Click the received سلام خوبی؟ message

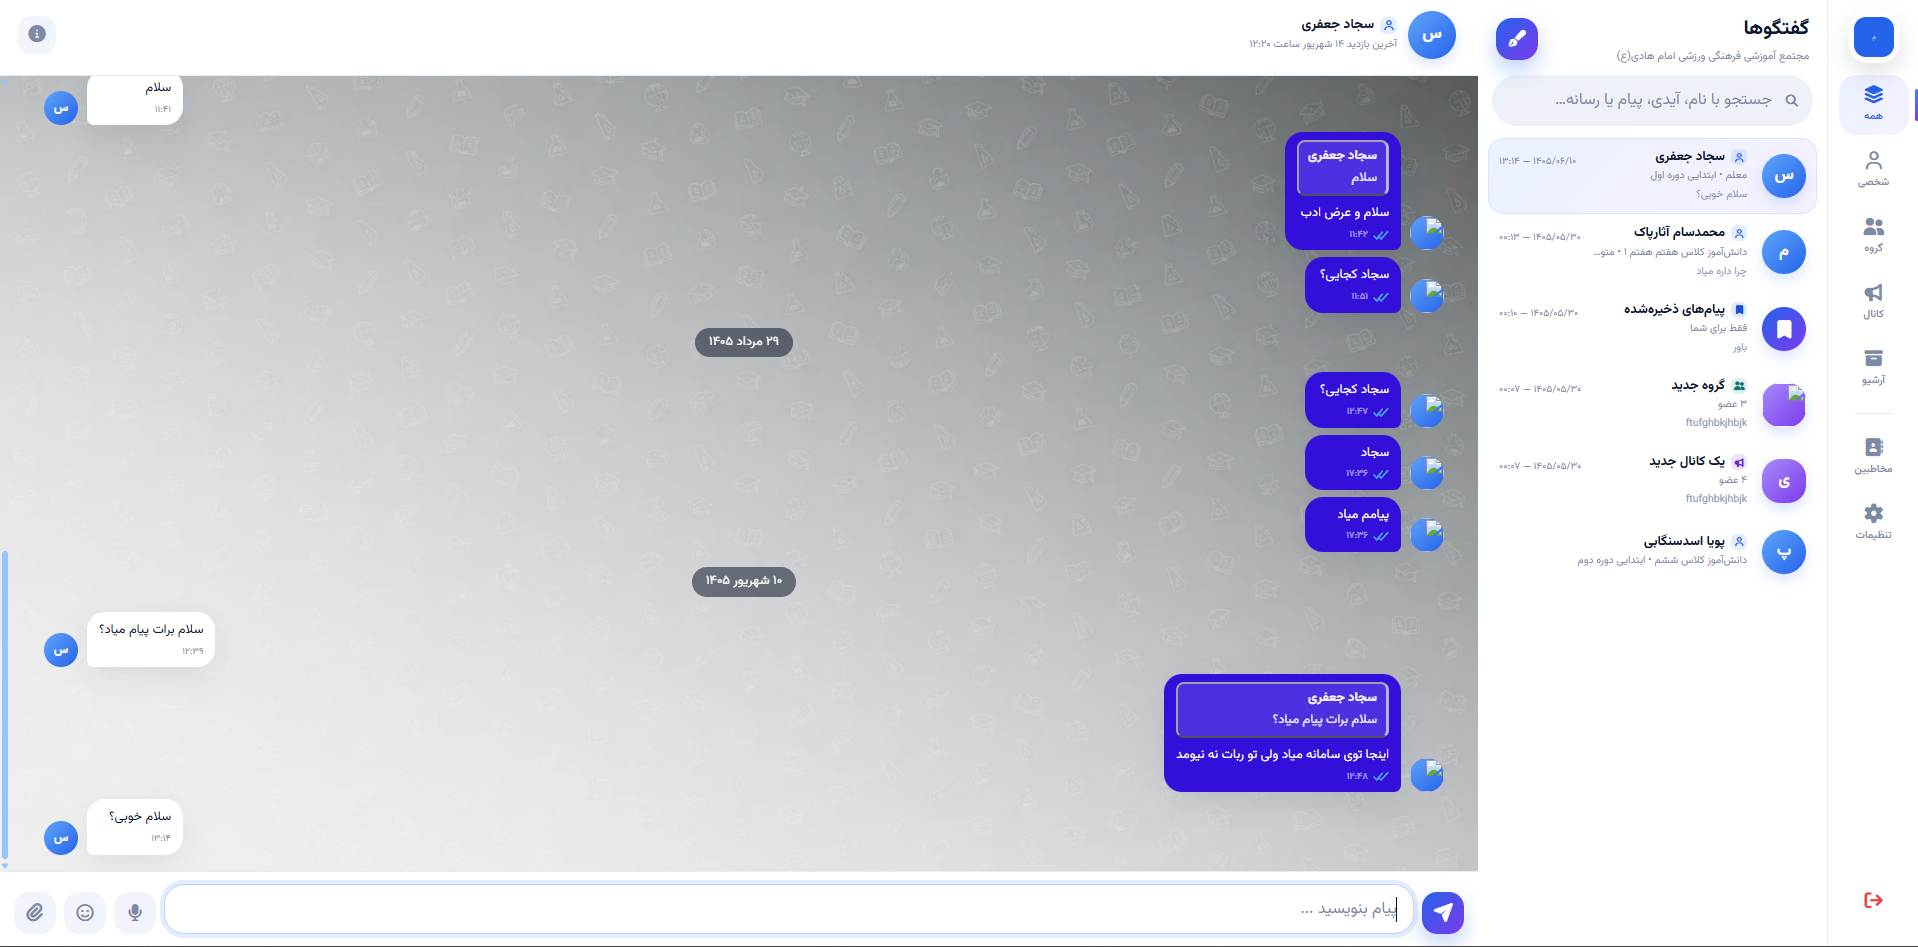(135, 827)
